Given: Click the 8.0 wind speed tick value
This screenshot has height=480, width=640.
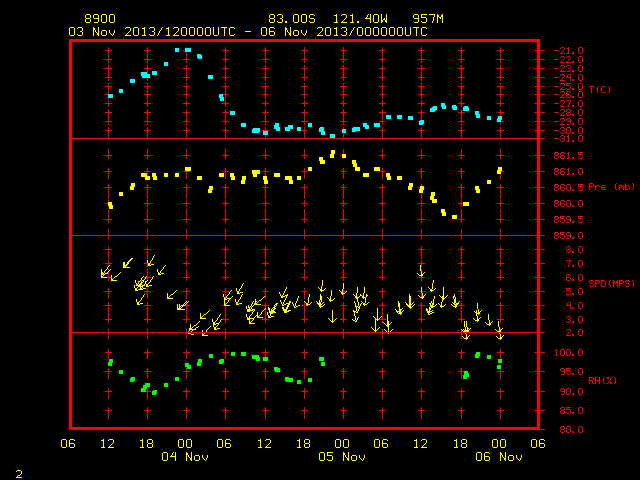Looking at the screenshot, I should pos(573,250).
